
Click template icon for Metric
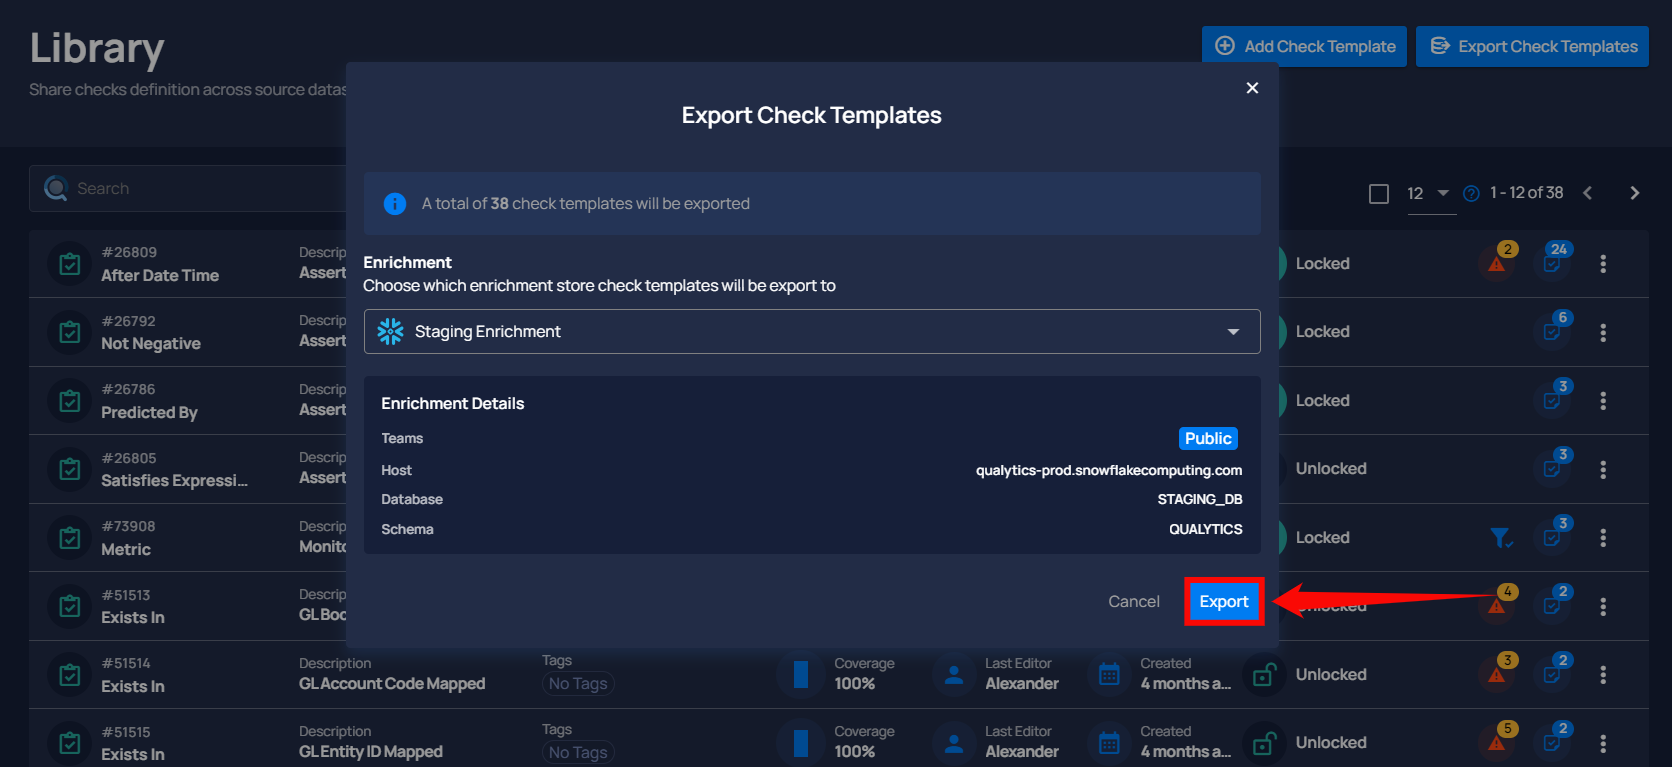pyautogui.click(x=70, y=538)
